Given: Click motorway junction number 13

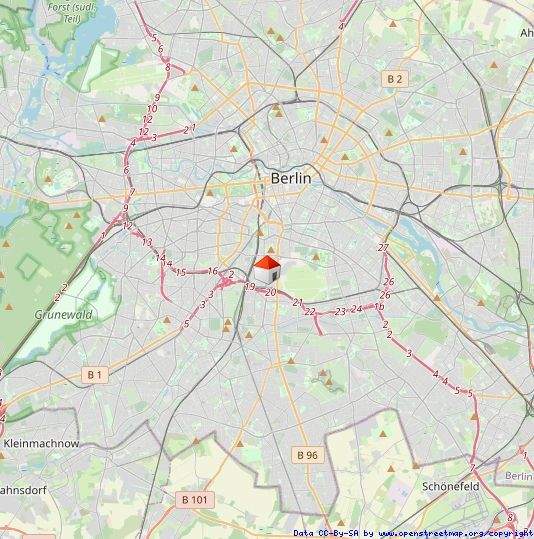Looking at the screenshot, I should pyautogui.click(x=147, y=242).
